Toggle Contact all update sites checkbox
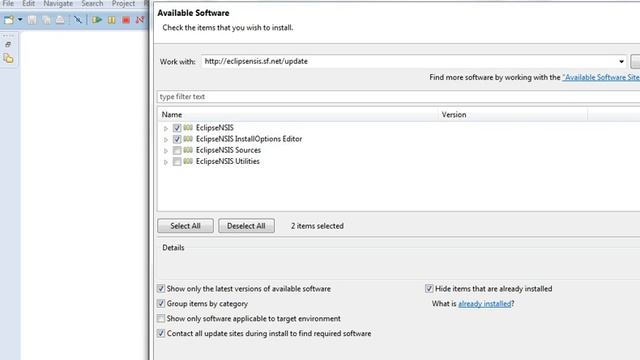This screenshot has height=360, width=640. click(161, 333)
